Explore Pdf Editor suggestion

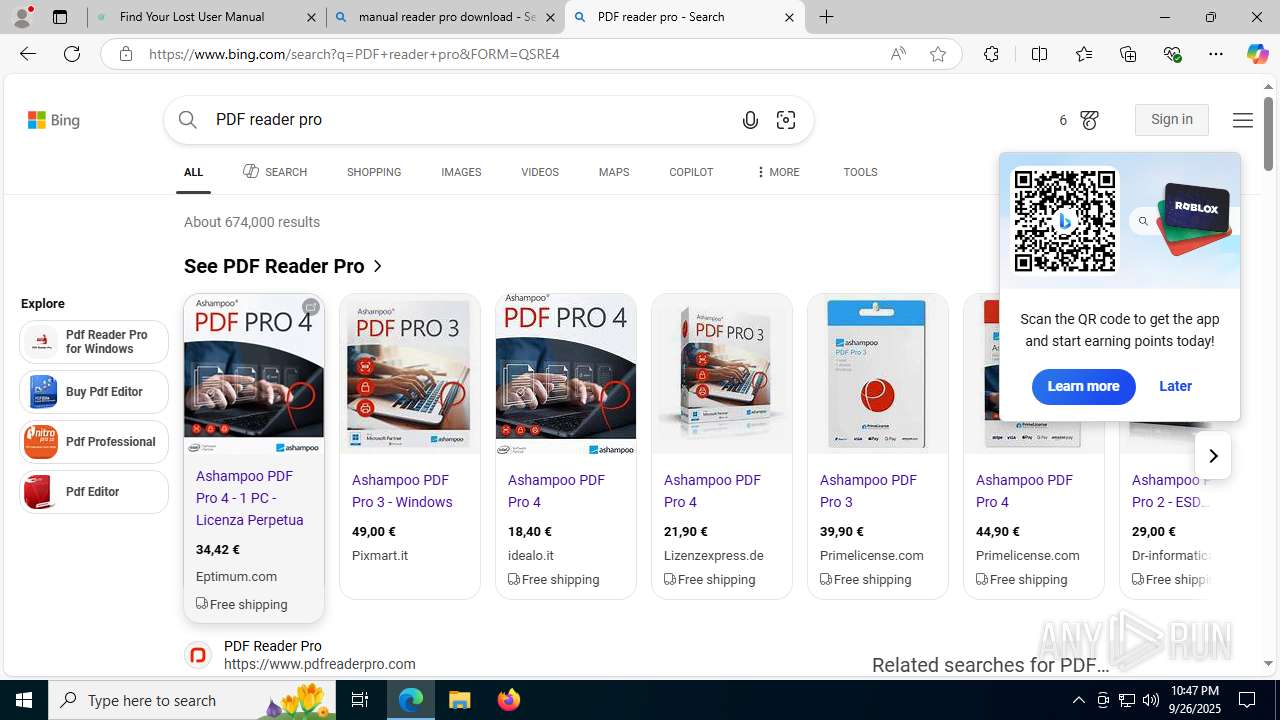[94, 492]
